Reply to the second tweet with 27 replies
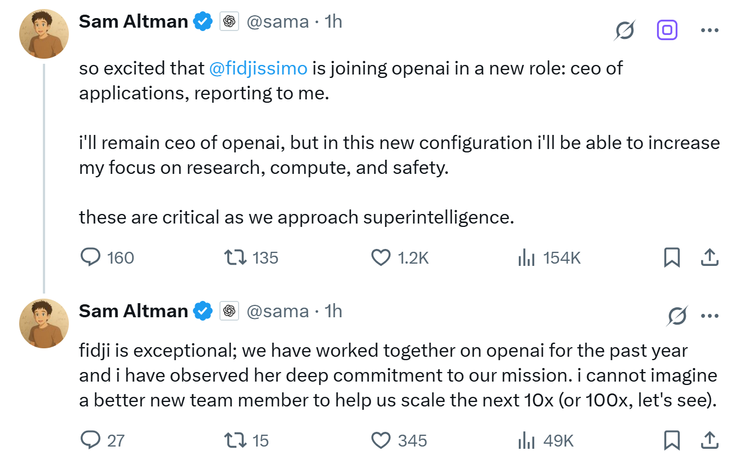The height and width of the screenshot is (455, 740). pos(91,440)
